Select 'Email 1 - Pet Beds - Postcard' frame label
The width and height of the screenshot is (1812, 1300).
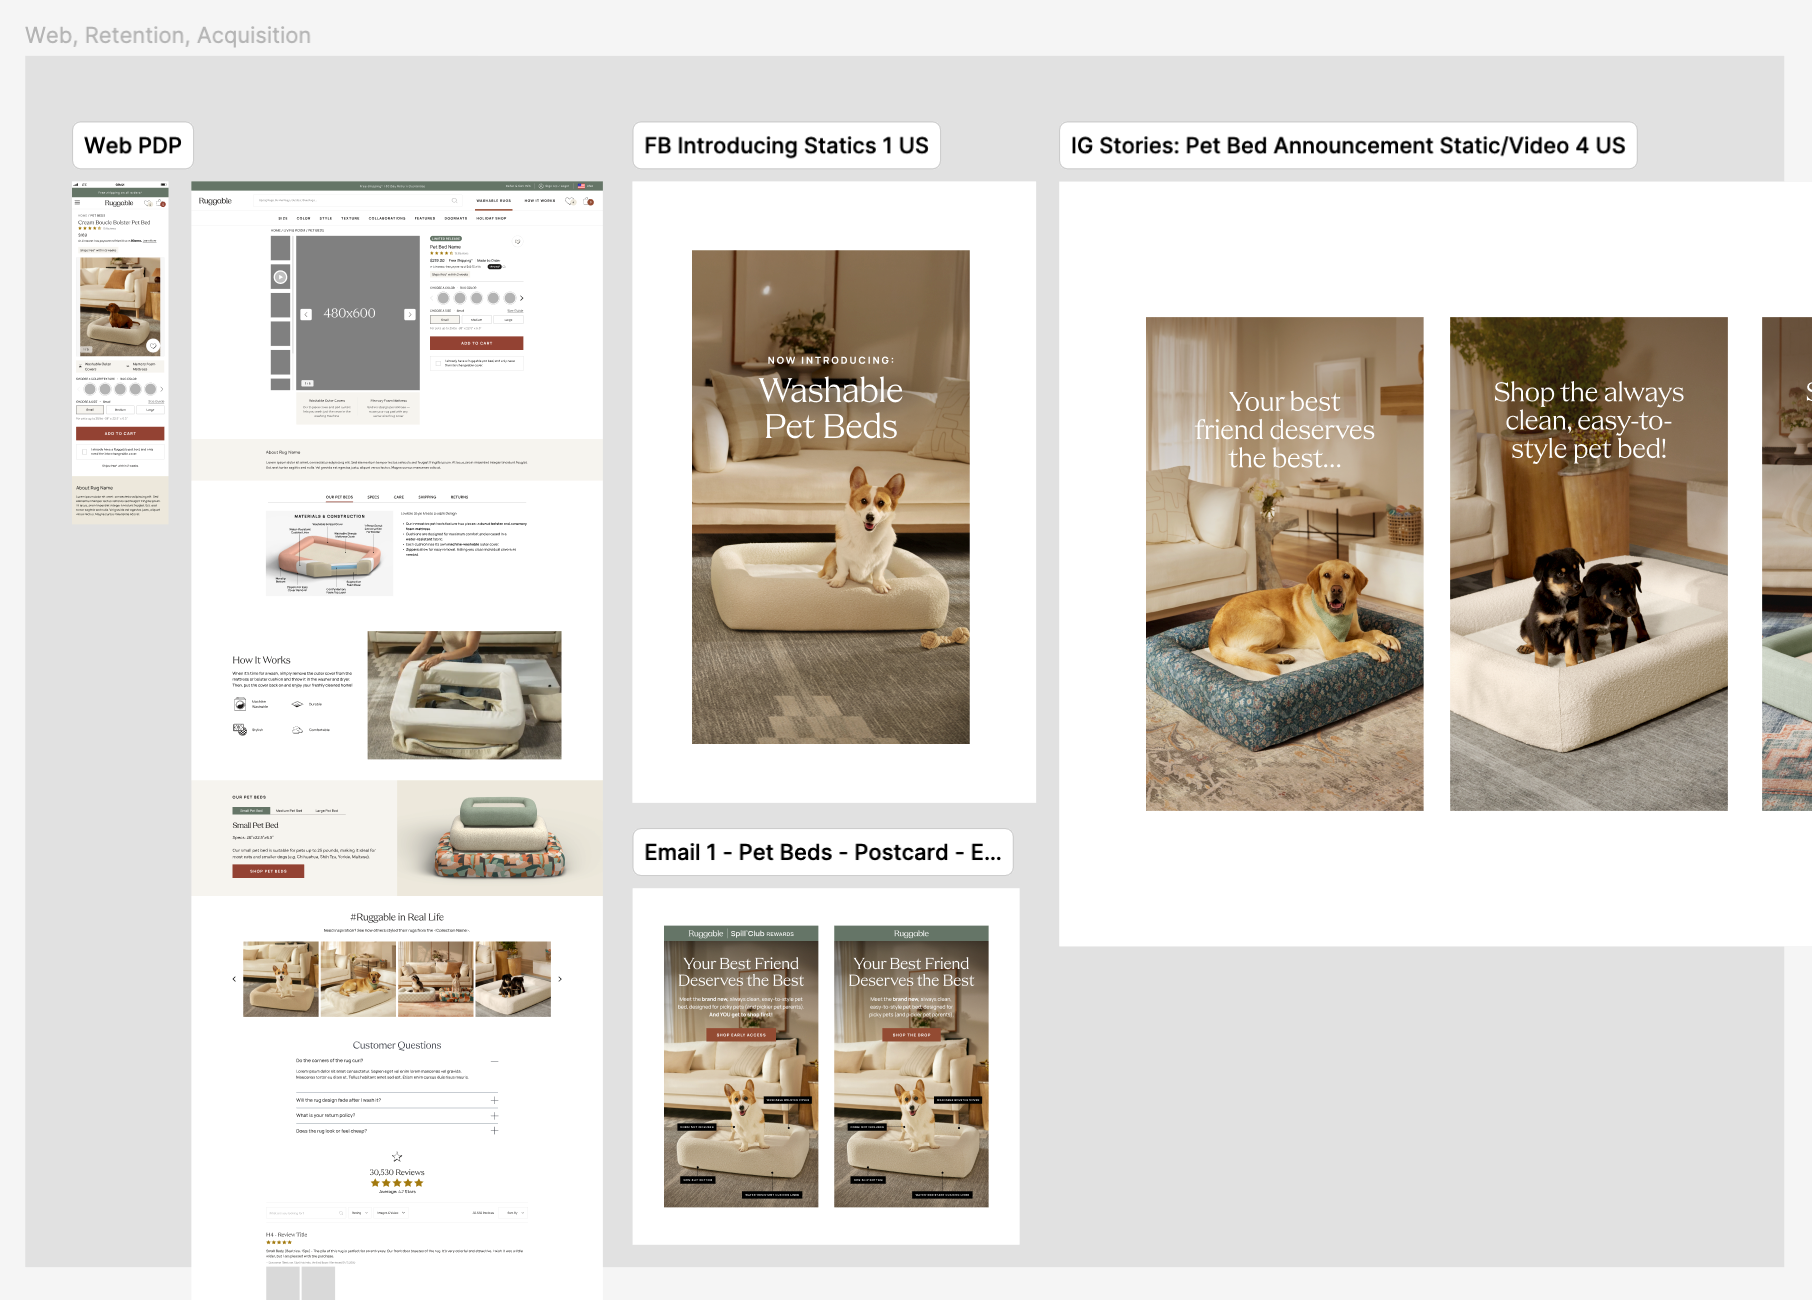click(x=823, y=852)
